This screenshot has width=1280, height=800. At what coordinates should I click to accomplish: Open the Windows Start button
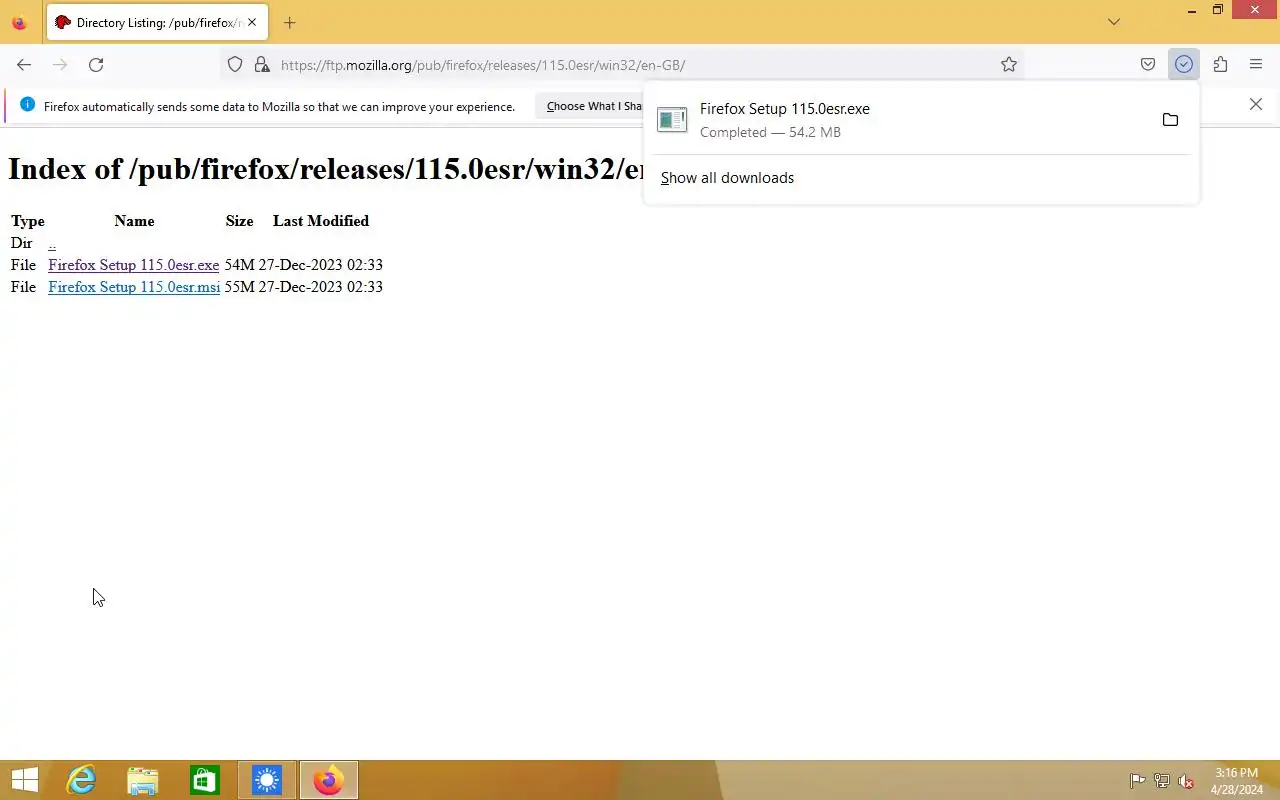pyautogui.click(x=24, y=780)
